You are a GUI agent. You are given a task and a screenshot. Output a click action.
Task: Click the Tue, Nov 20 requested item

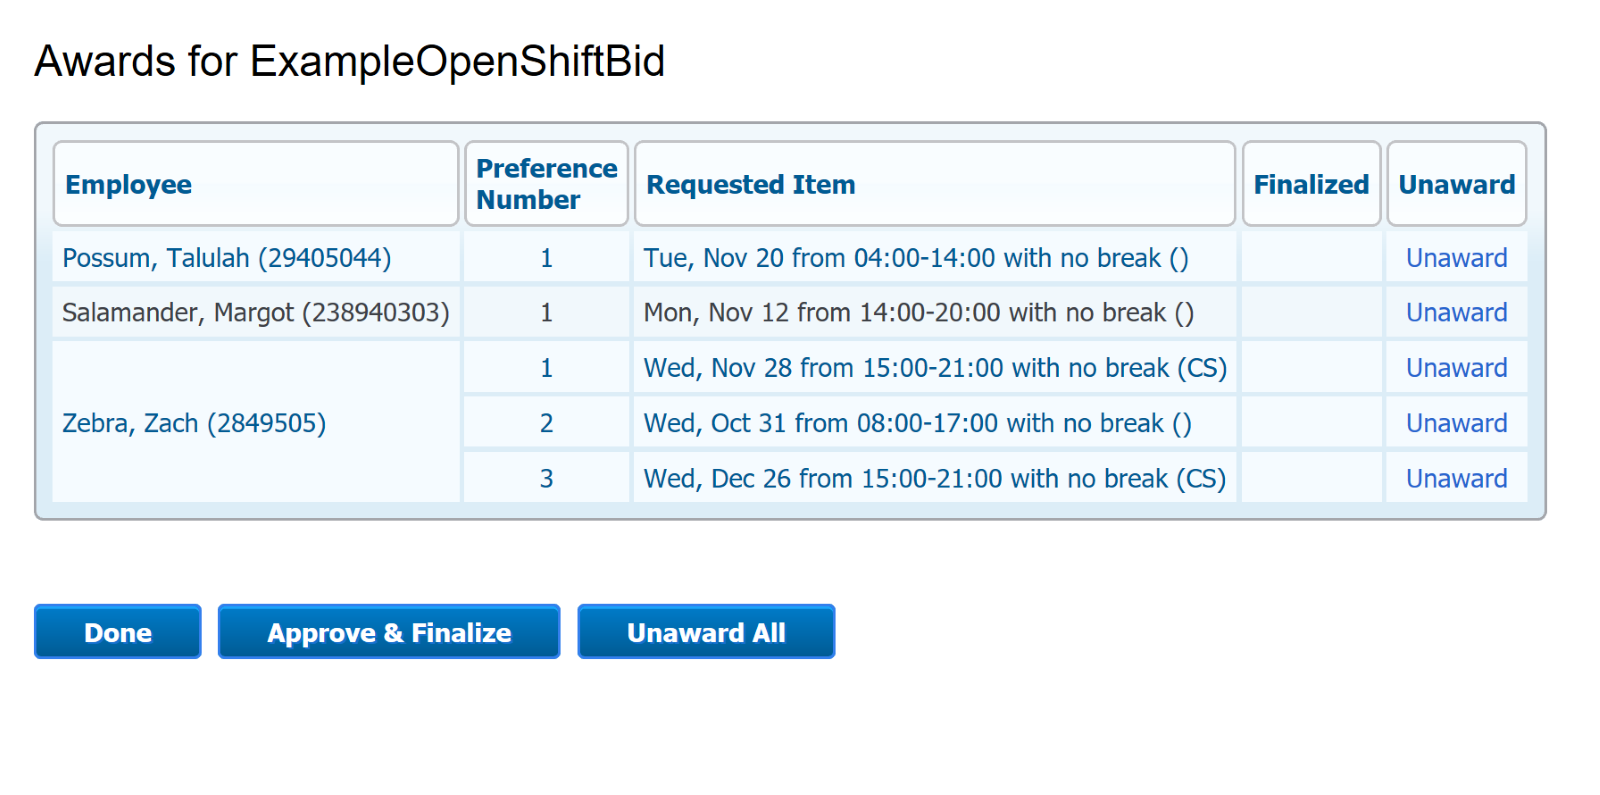(915, 258)
